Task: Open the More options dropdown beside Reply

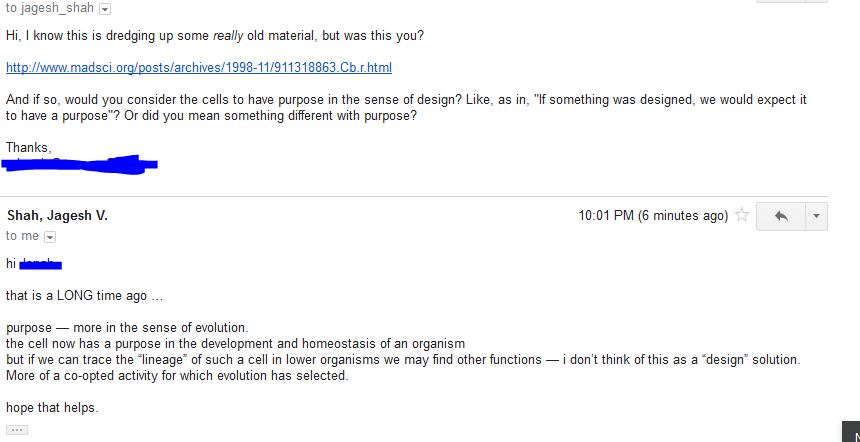Action: point(817,216)
